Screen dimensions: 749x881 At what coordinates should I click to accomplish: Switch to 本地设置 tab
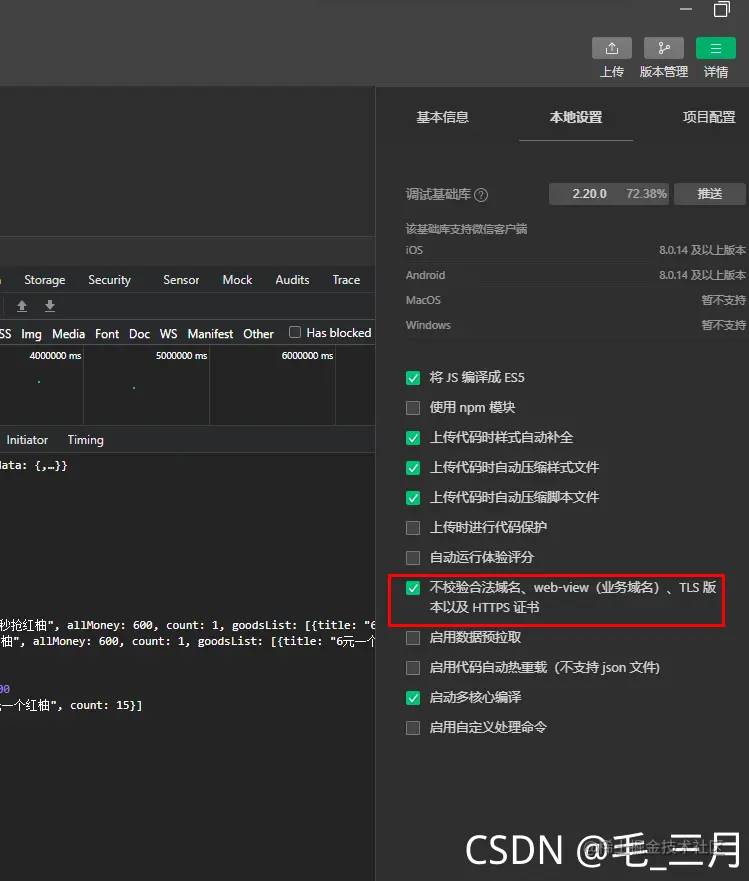(x=576, y=117)
